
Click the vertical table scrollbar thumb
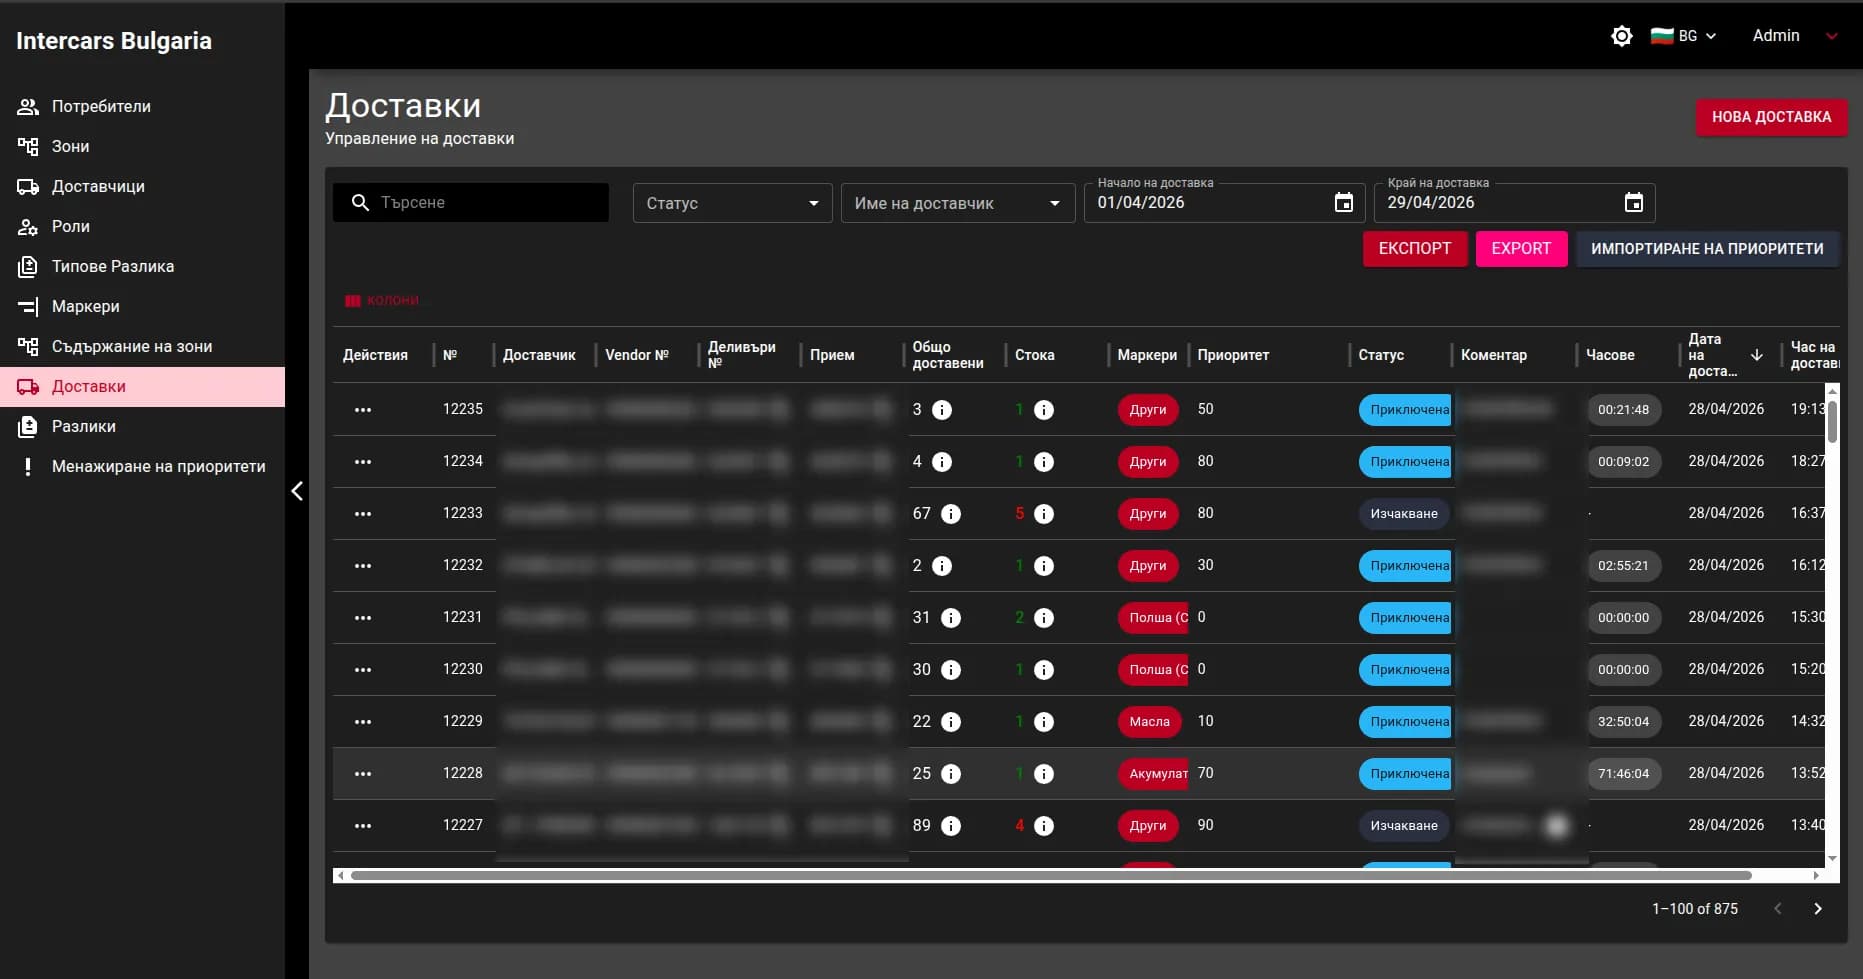pyautogui.click(x=1832, y=421)
